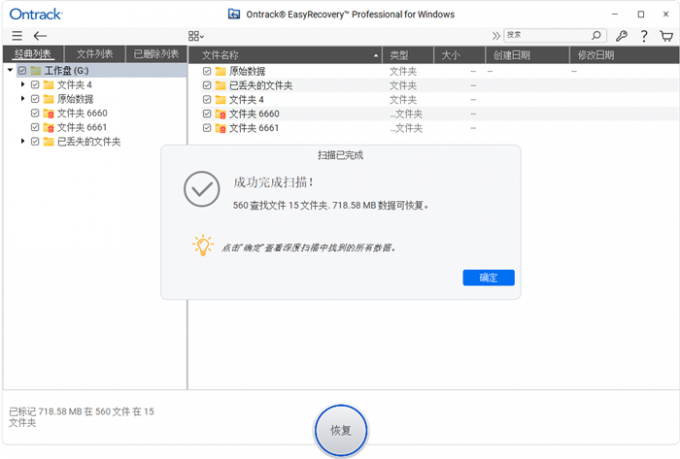Select 原始数据 folder icon in tree
Screen dimensions: 680x459
(x=49, y=99)
